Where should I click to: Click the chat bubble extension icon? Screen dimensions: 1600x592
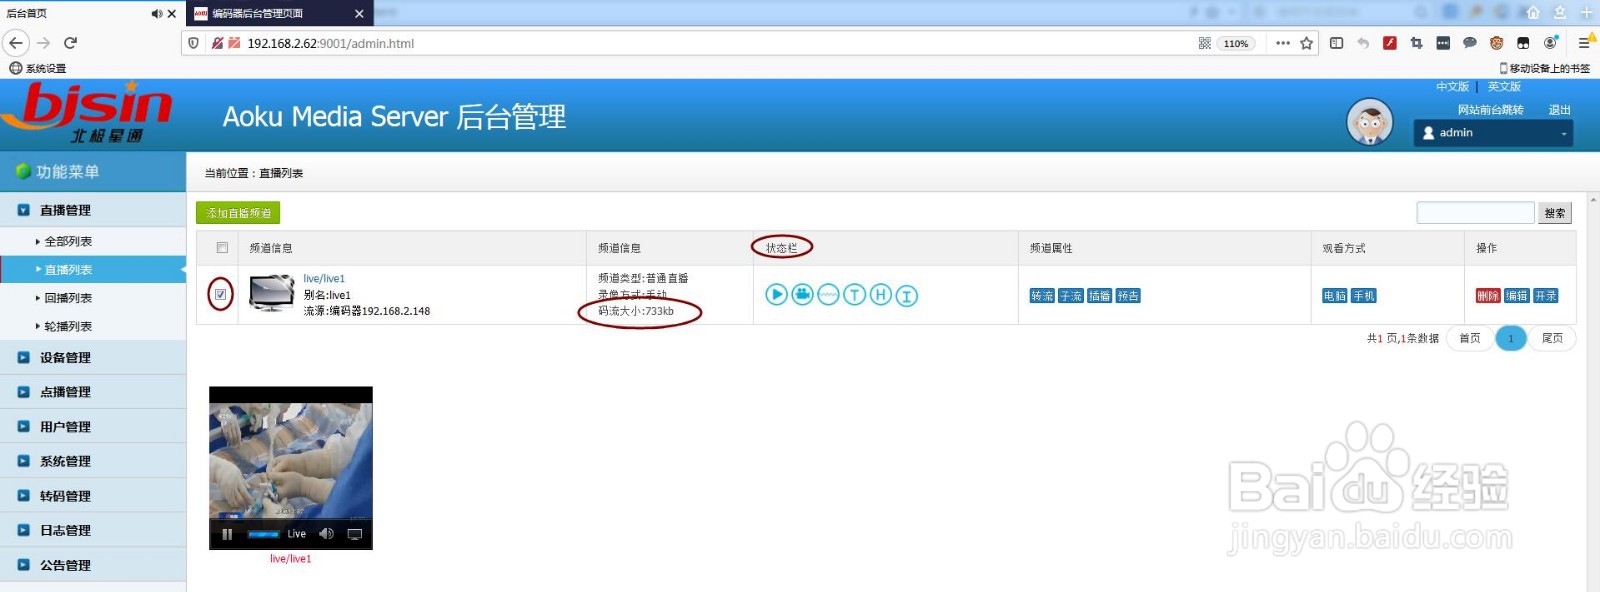1469,43
